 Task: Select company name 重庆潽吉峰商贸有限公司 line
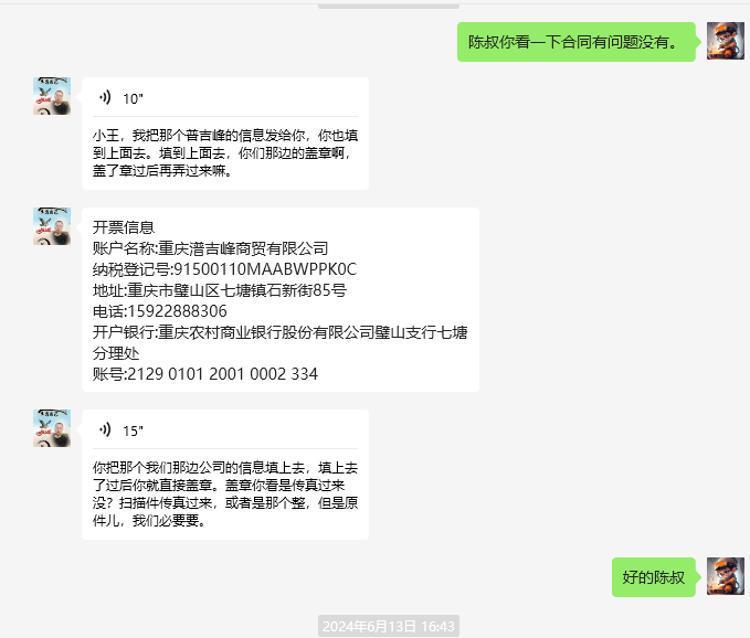pos(210,248)
